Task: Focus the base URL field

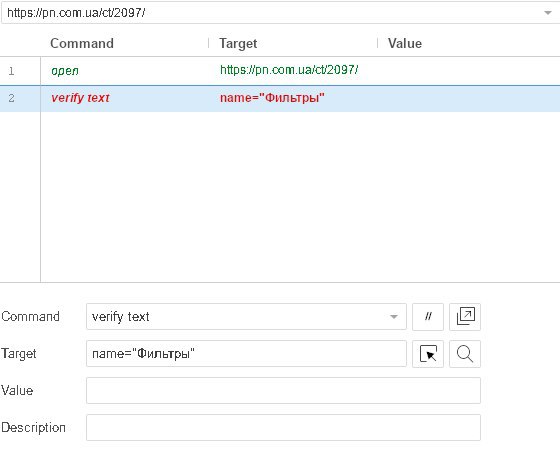Action: pyautogui.click(x=271, y=13)
